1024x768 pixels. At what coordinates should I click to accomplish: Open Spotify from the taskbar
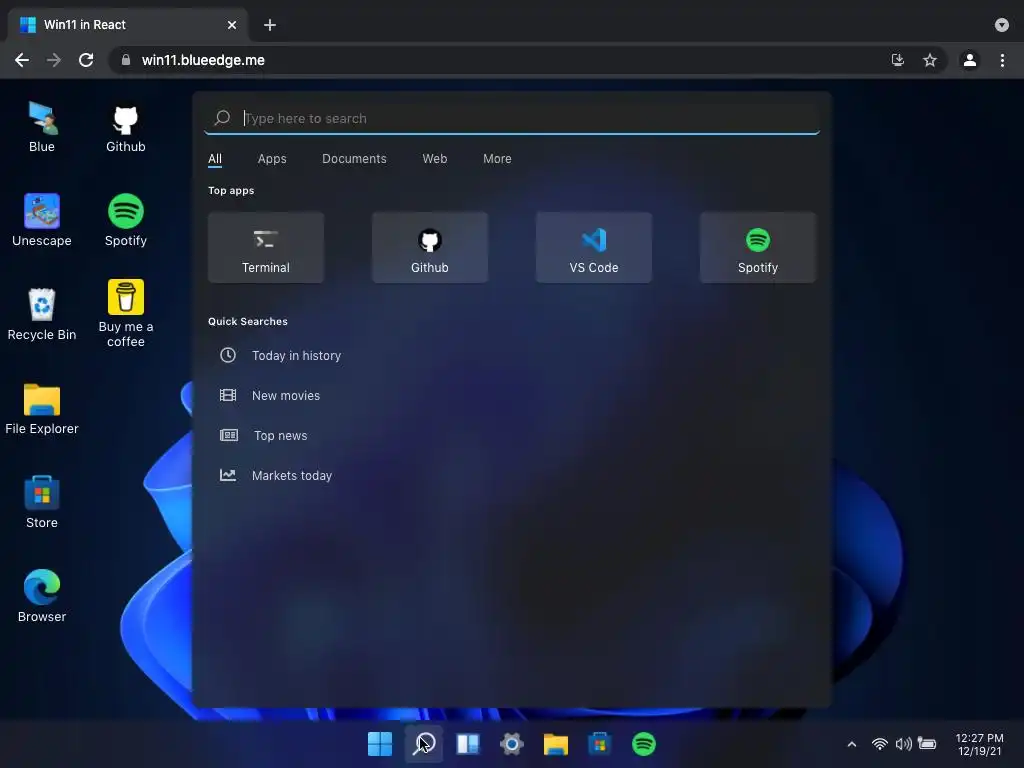click(x=644, y=744)
